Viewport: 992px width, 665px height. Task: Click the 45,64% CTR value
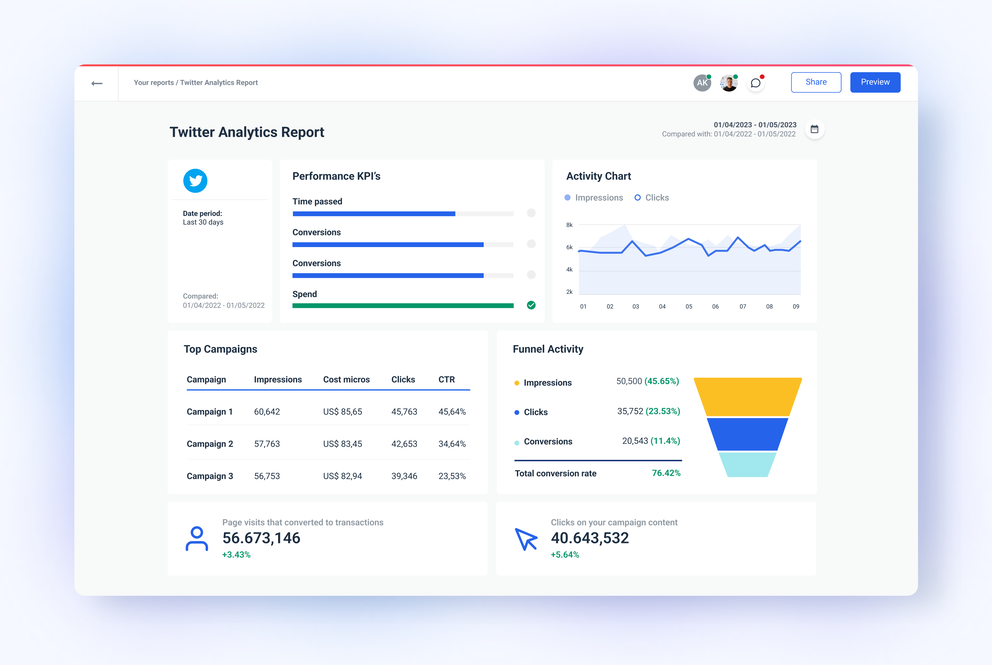pos(452,412)
